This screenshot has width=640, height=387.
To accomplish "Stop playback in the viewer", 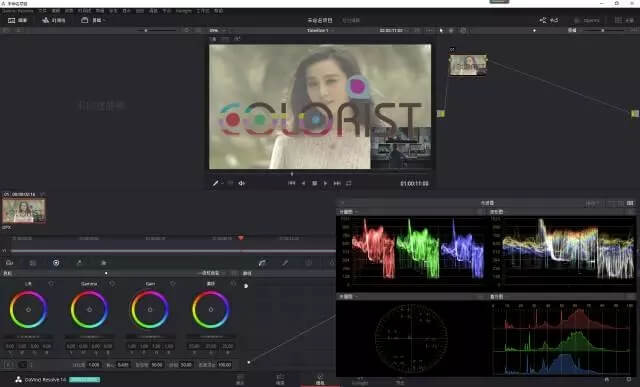I will [314, 183].
